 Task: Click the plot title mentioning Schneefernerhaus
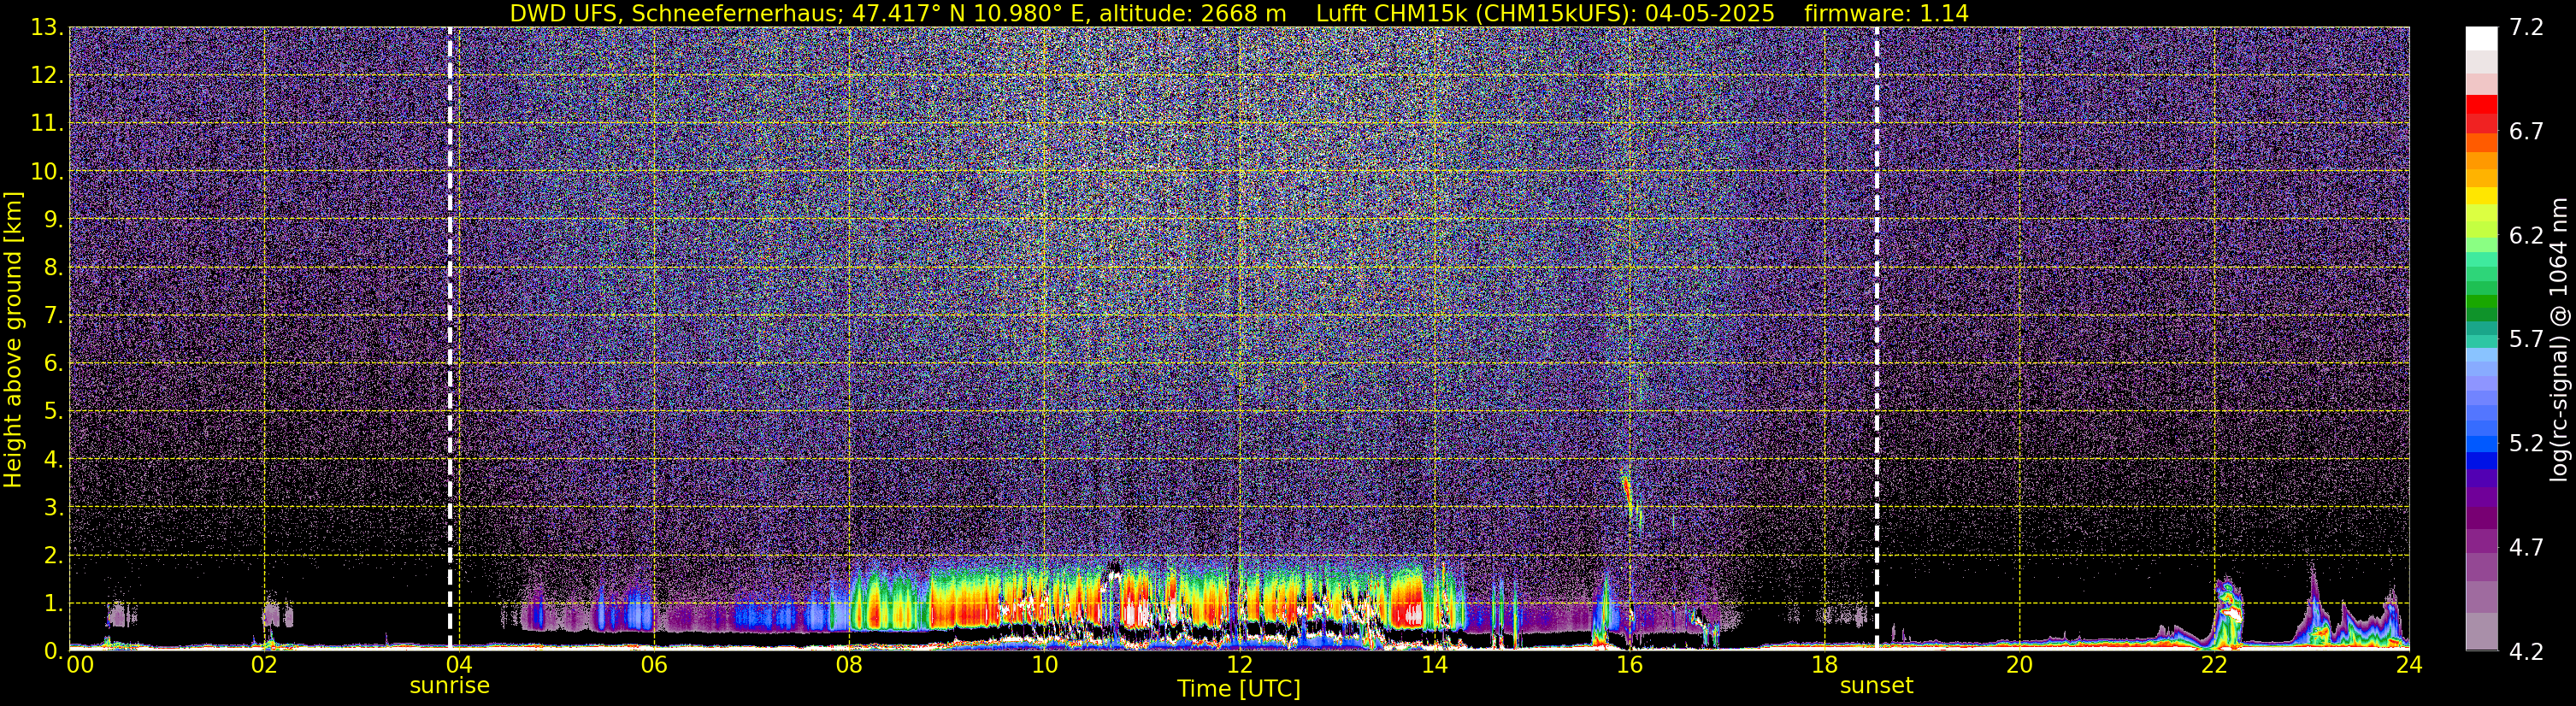click(x=1239, y=13)
